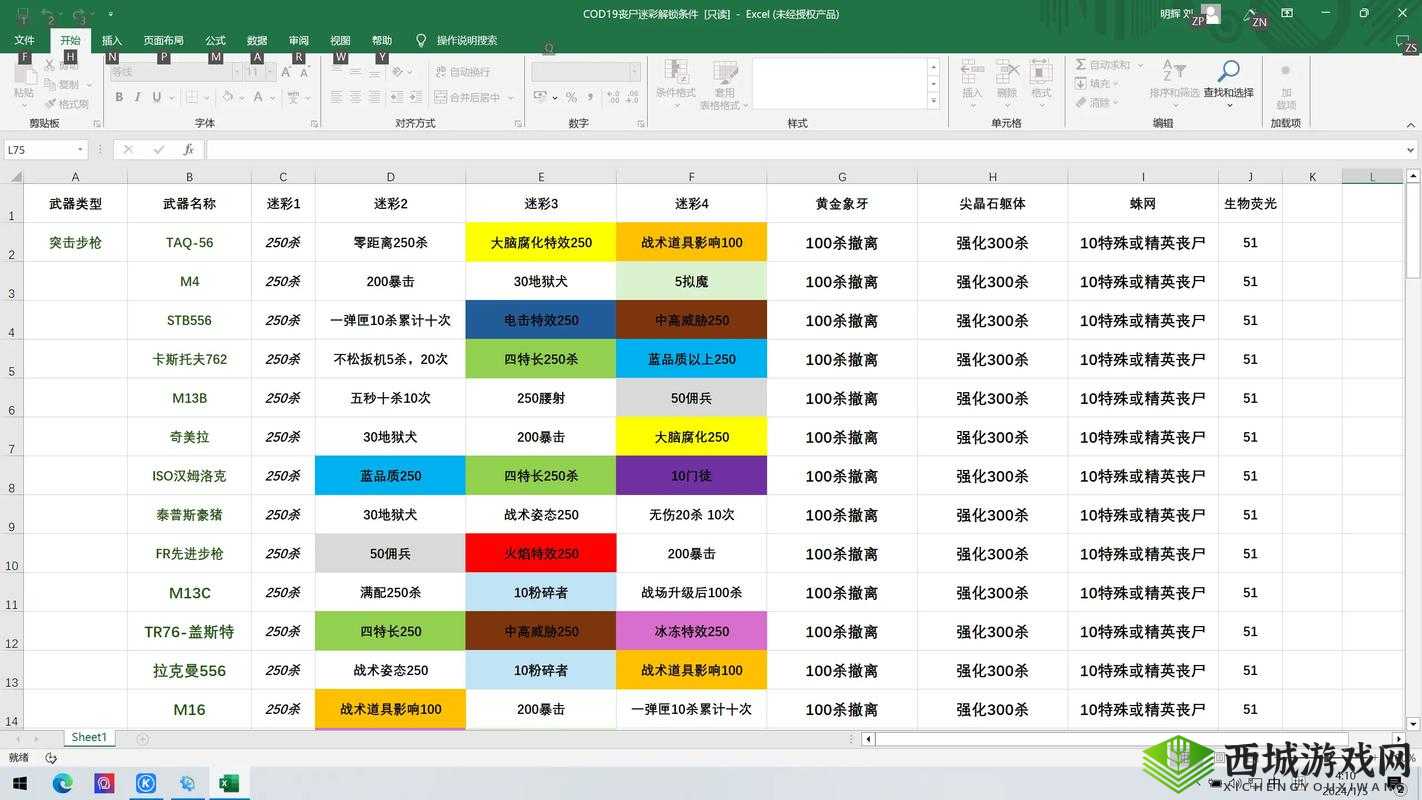Click the Insert Function fx icon
Image resolution: width=1422 pixels, height=800 pixels.
[190, 148]
